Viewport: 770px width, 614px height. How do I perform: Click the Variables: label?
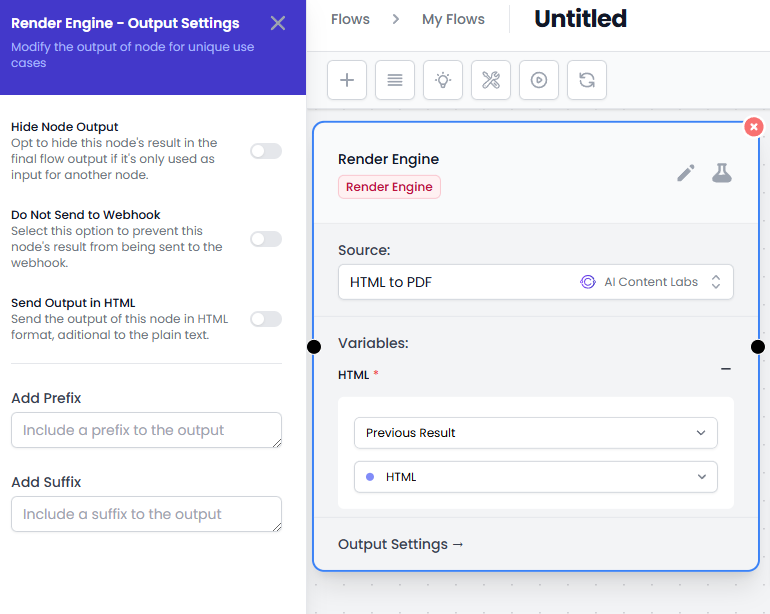click(373, 343)
